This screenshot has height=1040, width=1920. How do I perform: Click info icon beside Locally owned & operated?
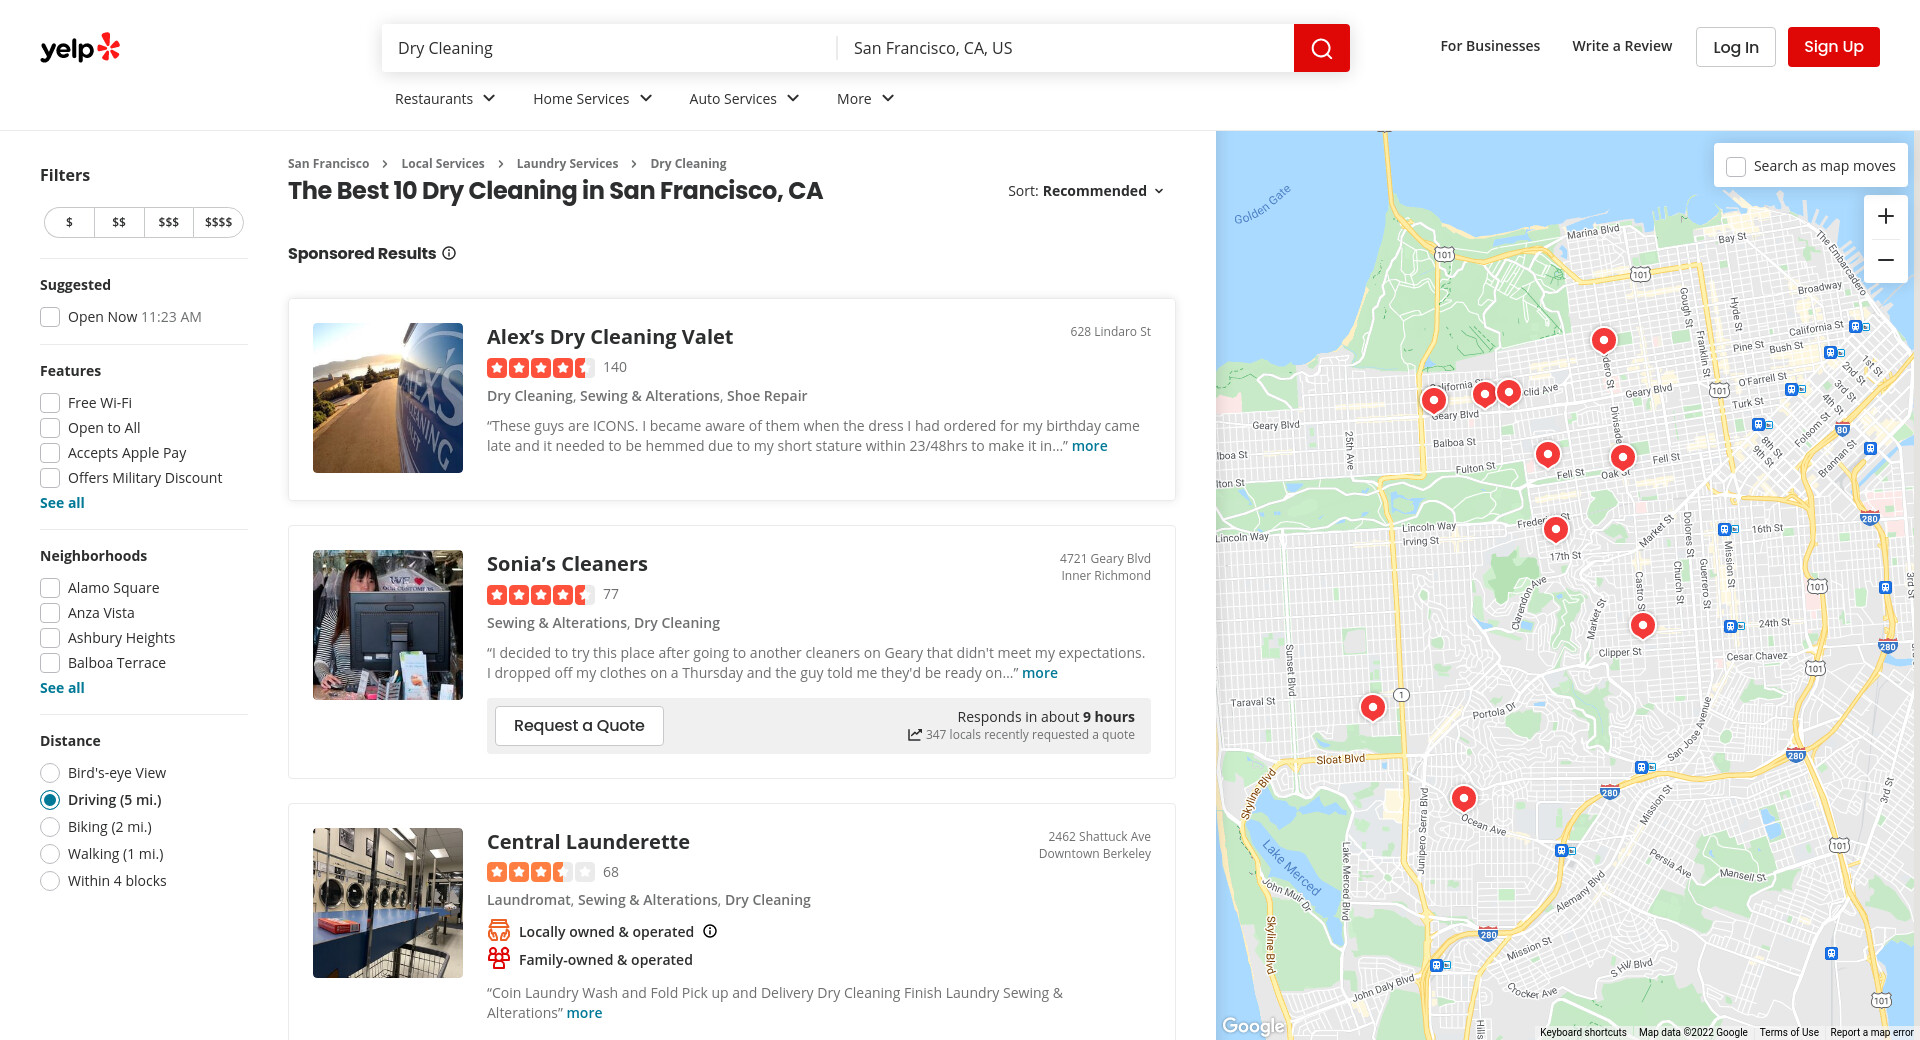click(x=710, y=931)
